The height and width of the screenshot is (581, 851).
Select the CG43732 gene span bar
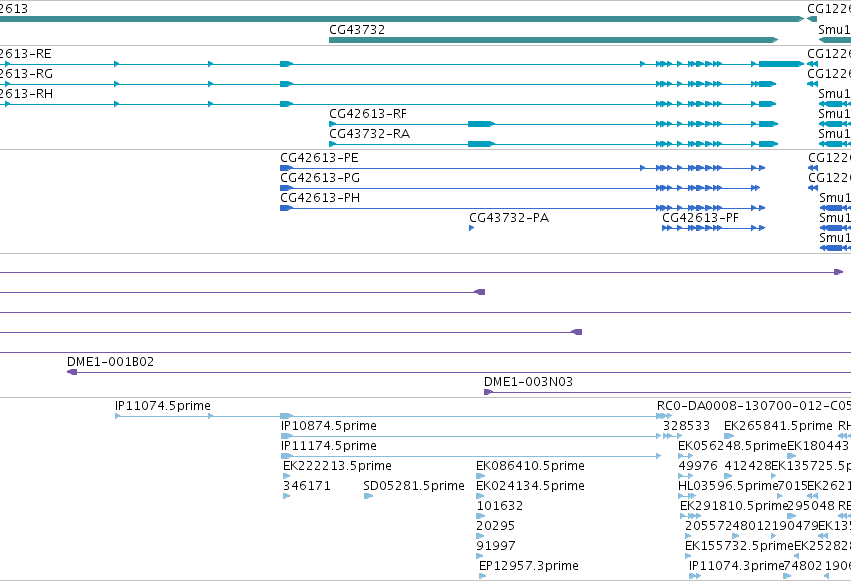pos(553,40)
